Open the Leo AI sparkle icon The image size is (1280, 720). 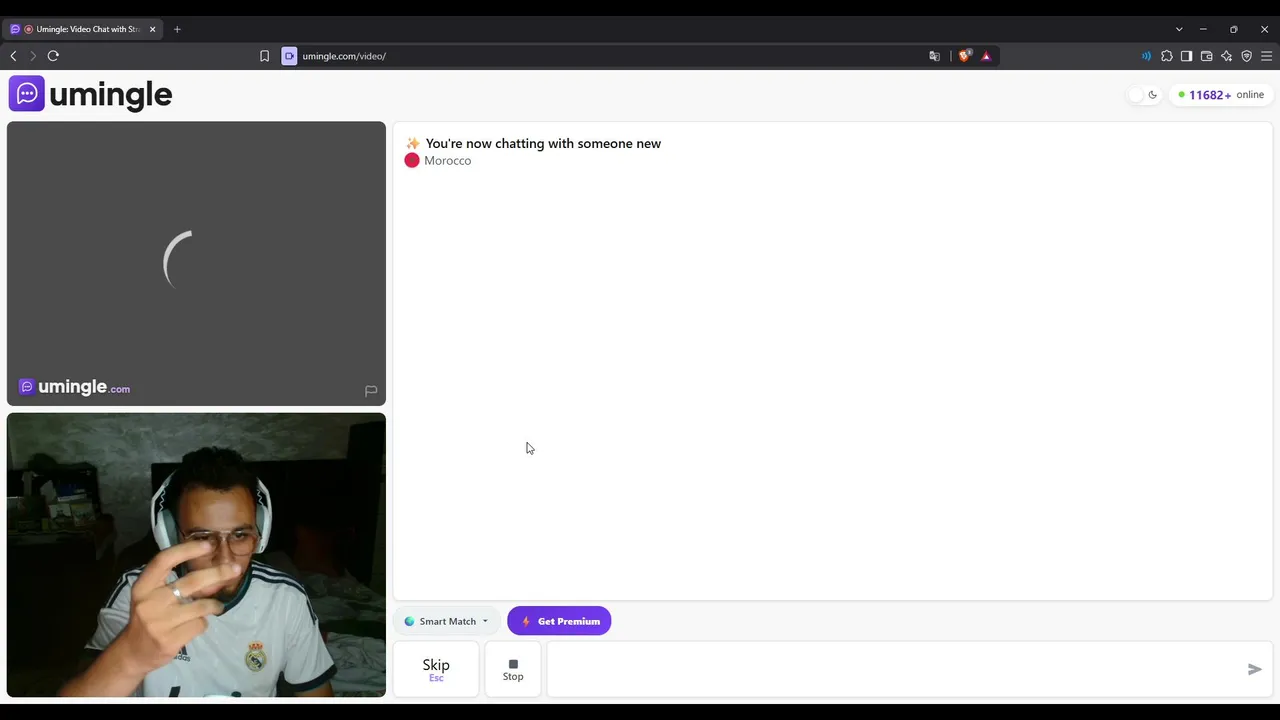tap(1226, 56)
